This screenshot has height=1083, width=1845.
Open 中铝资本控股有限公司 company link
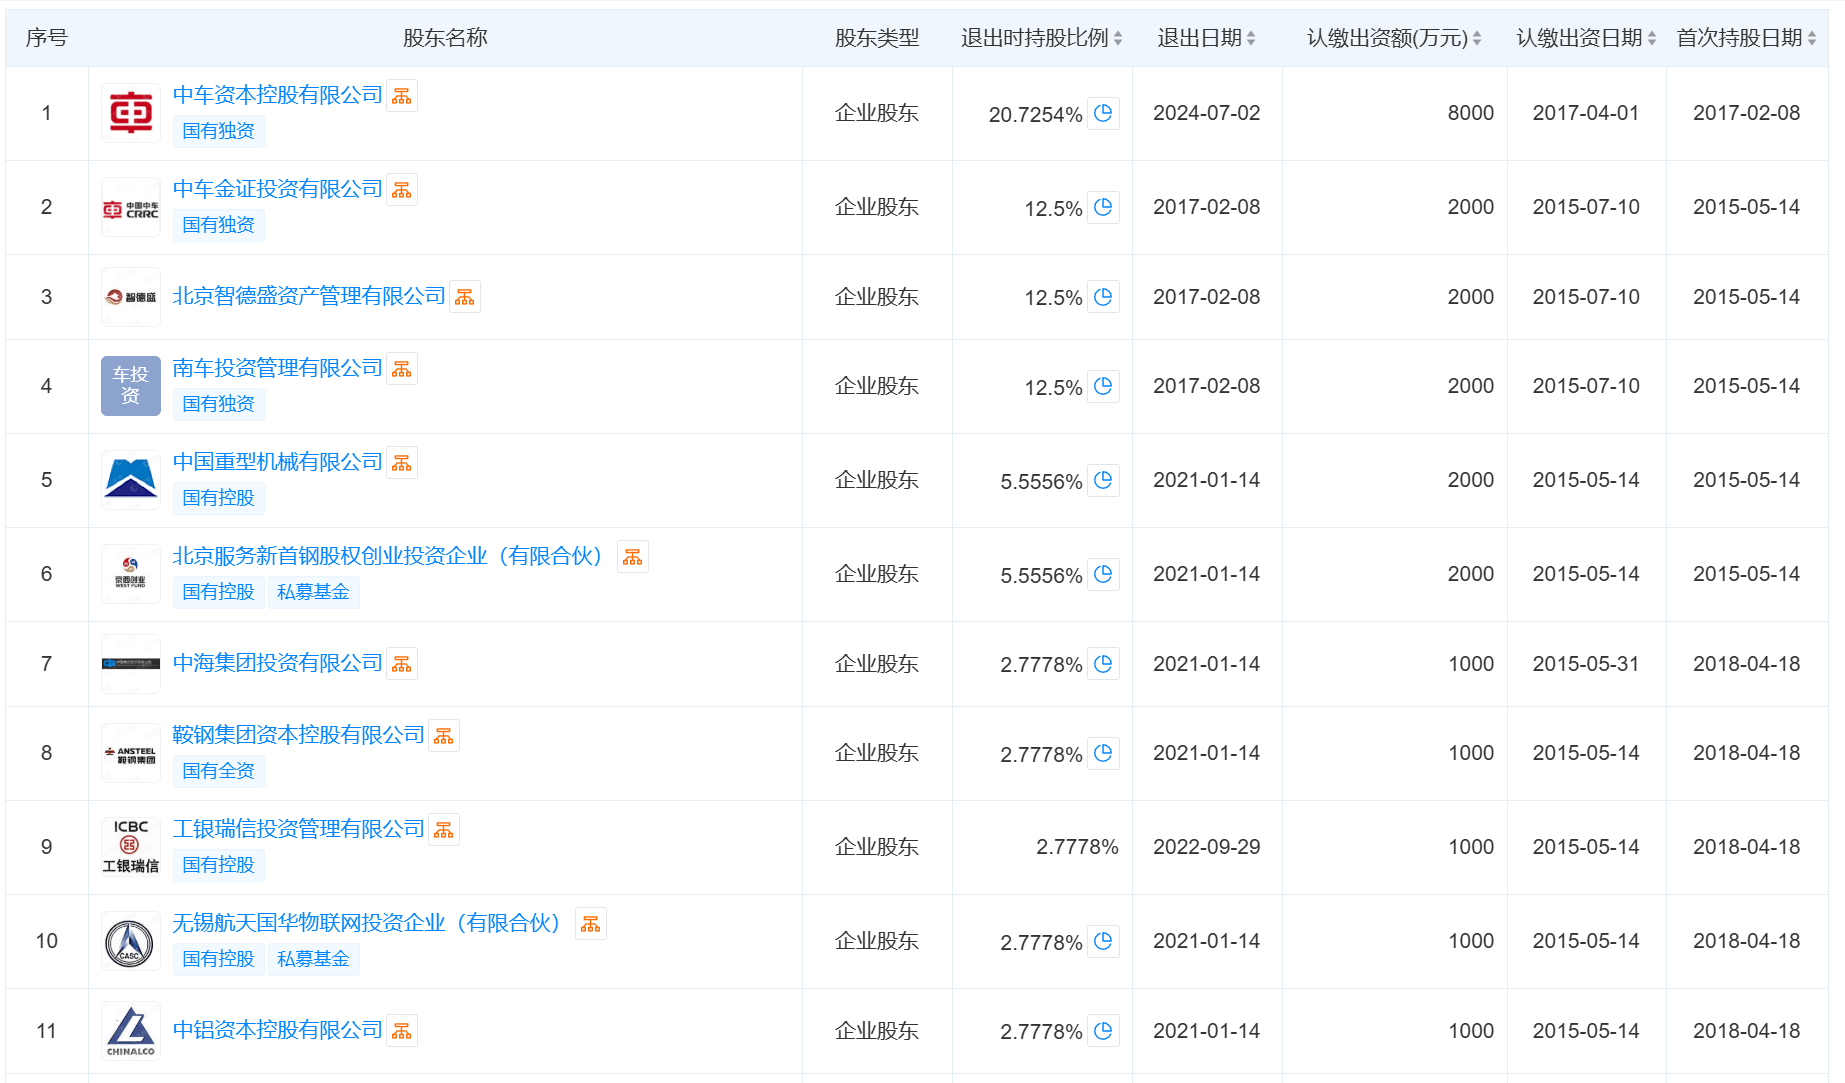point(278,1030)
